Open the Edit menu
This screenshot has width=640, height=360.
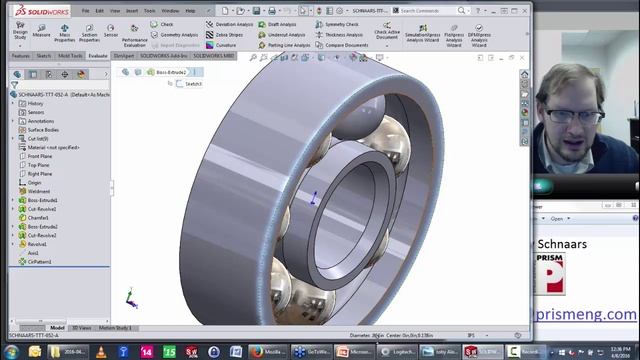pyautogui.click(x=100, y=11)
